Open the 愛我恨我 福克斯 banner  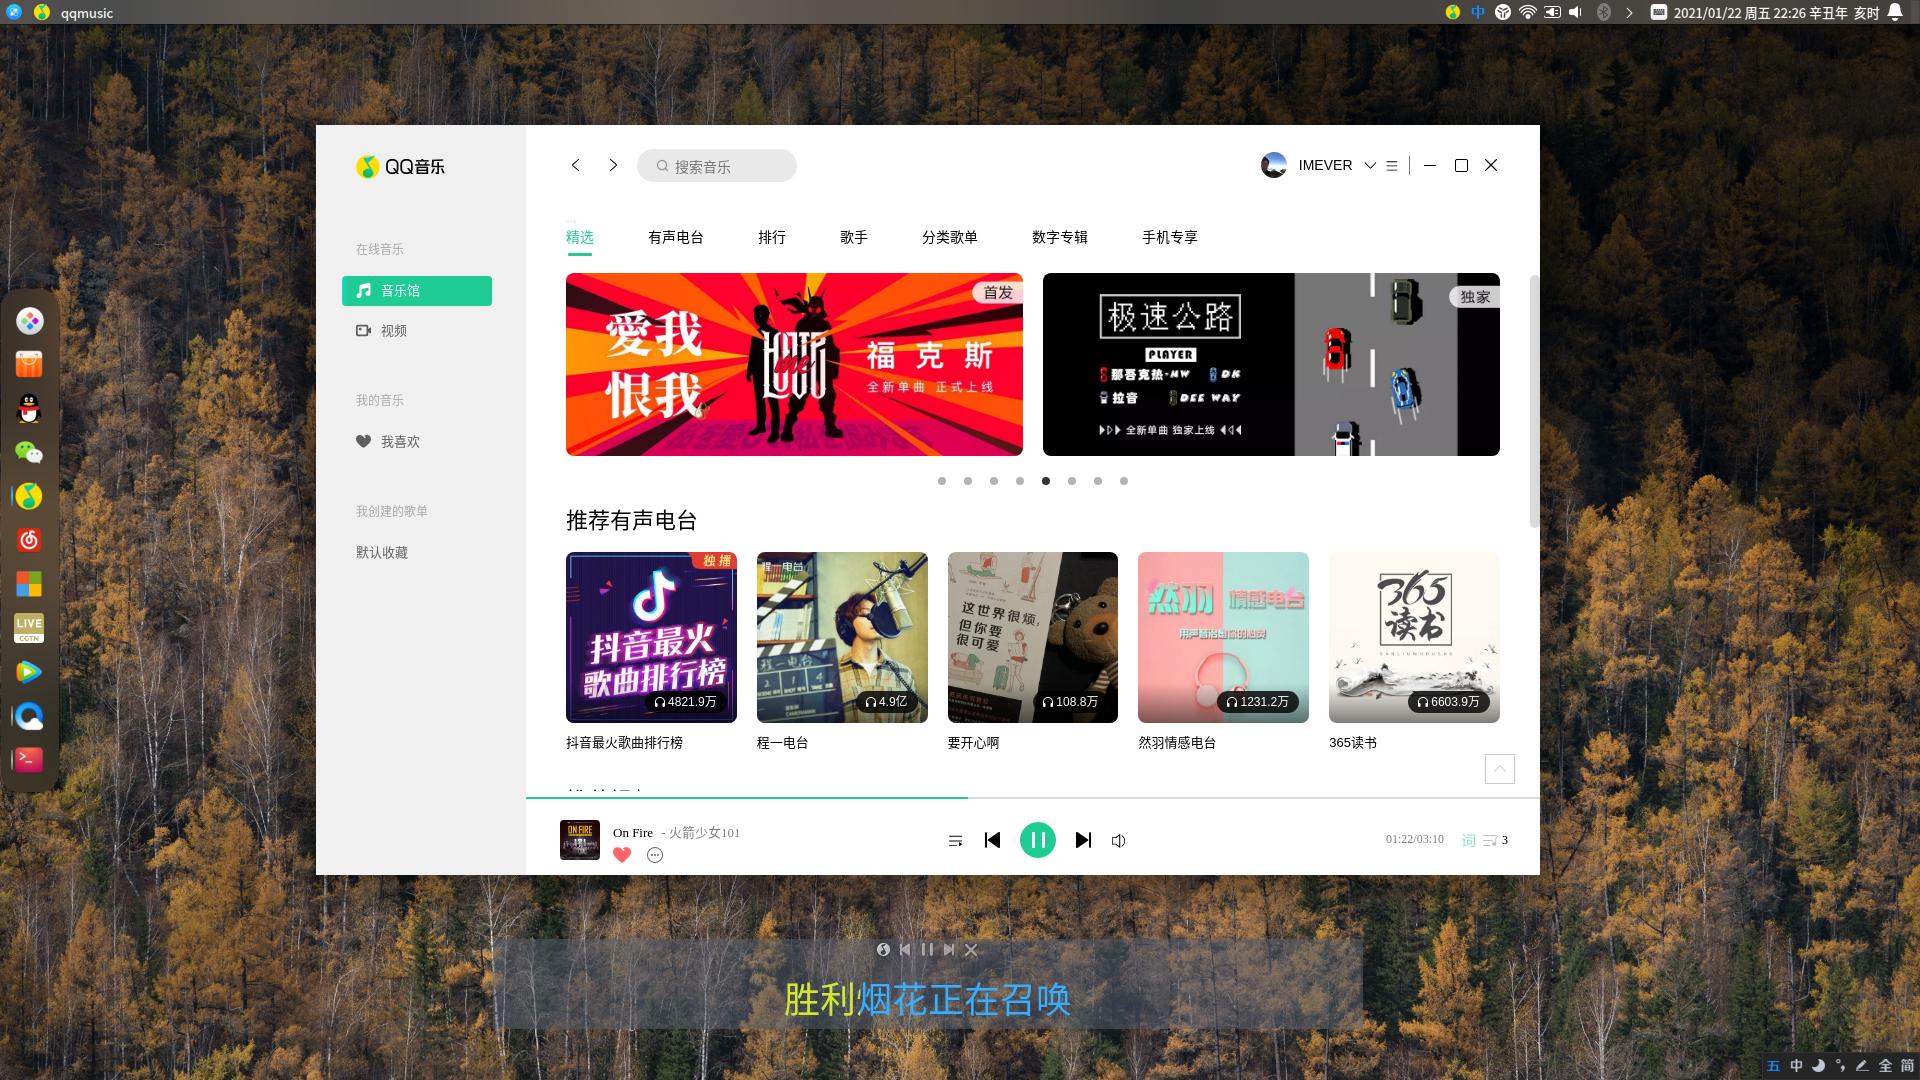(794, 364)
